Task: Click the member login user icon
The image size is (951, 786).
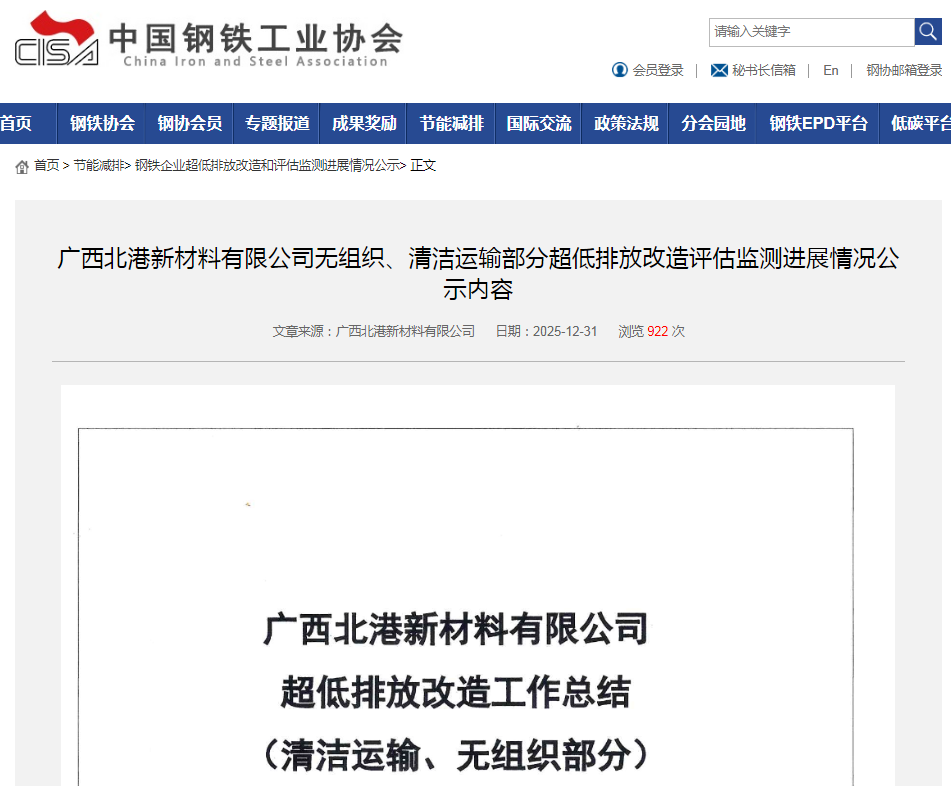Action: click(620, 70)
